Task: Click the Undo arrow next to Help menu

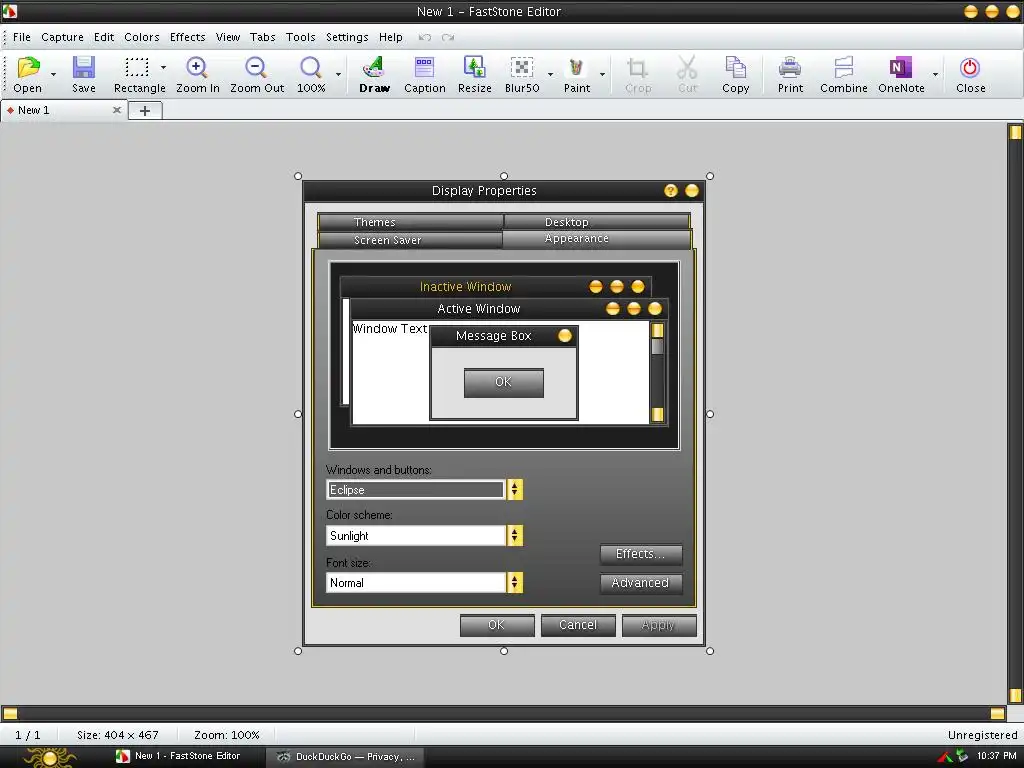Action: (x=424, y=37)
